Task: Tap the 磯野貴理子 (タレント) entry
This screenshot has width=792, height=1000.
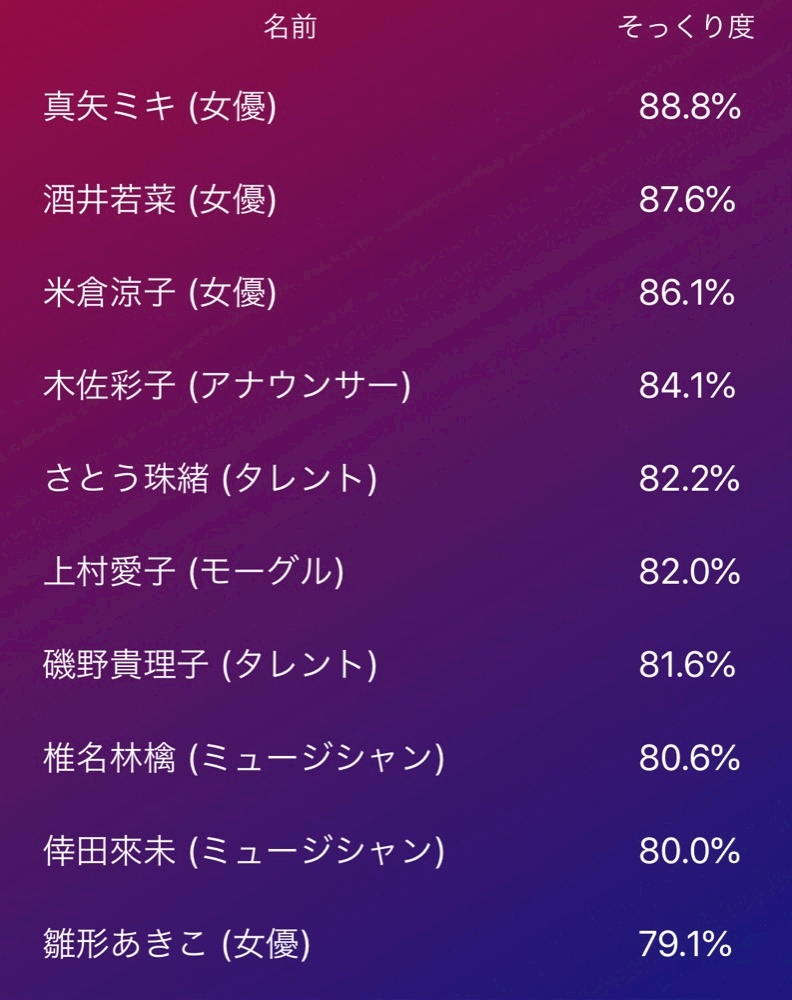Action: click(210, 665)
